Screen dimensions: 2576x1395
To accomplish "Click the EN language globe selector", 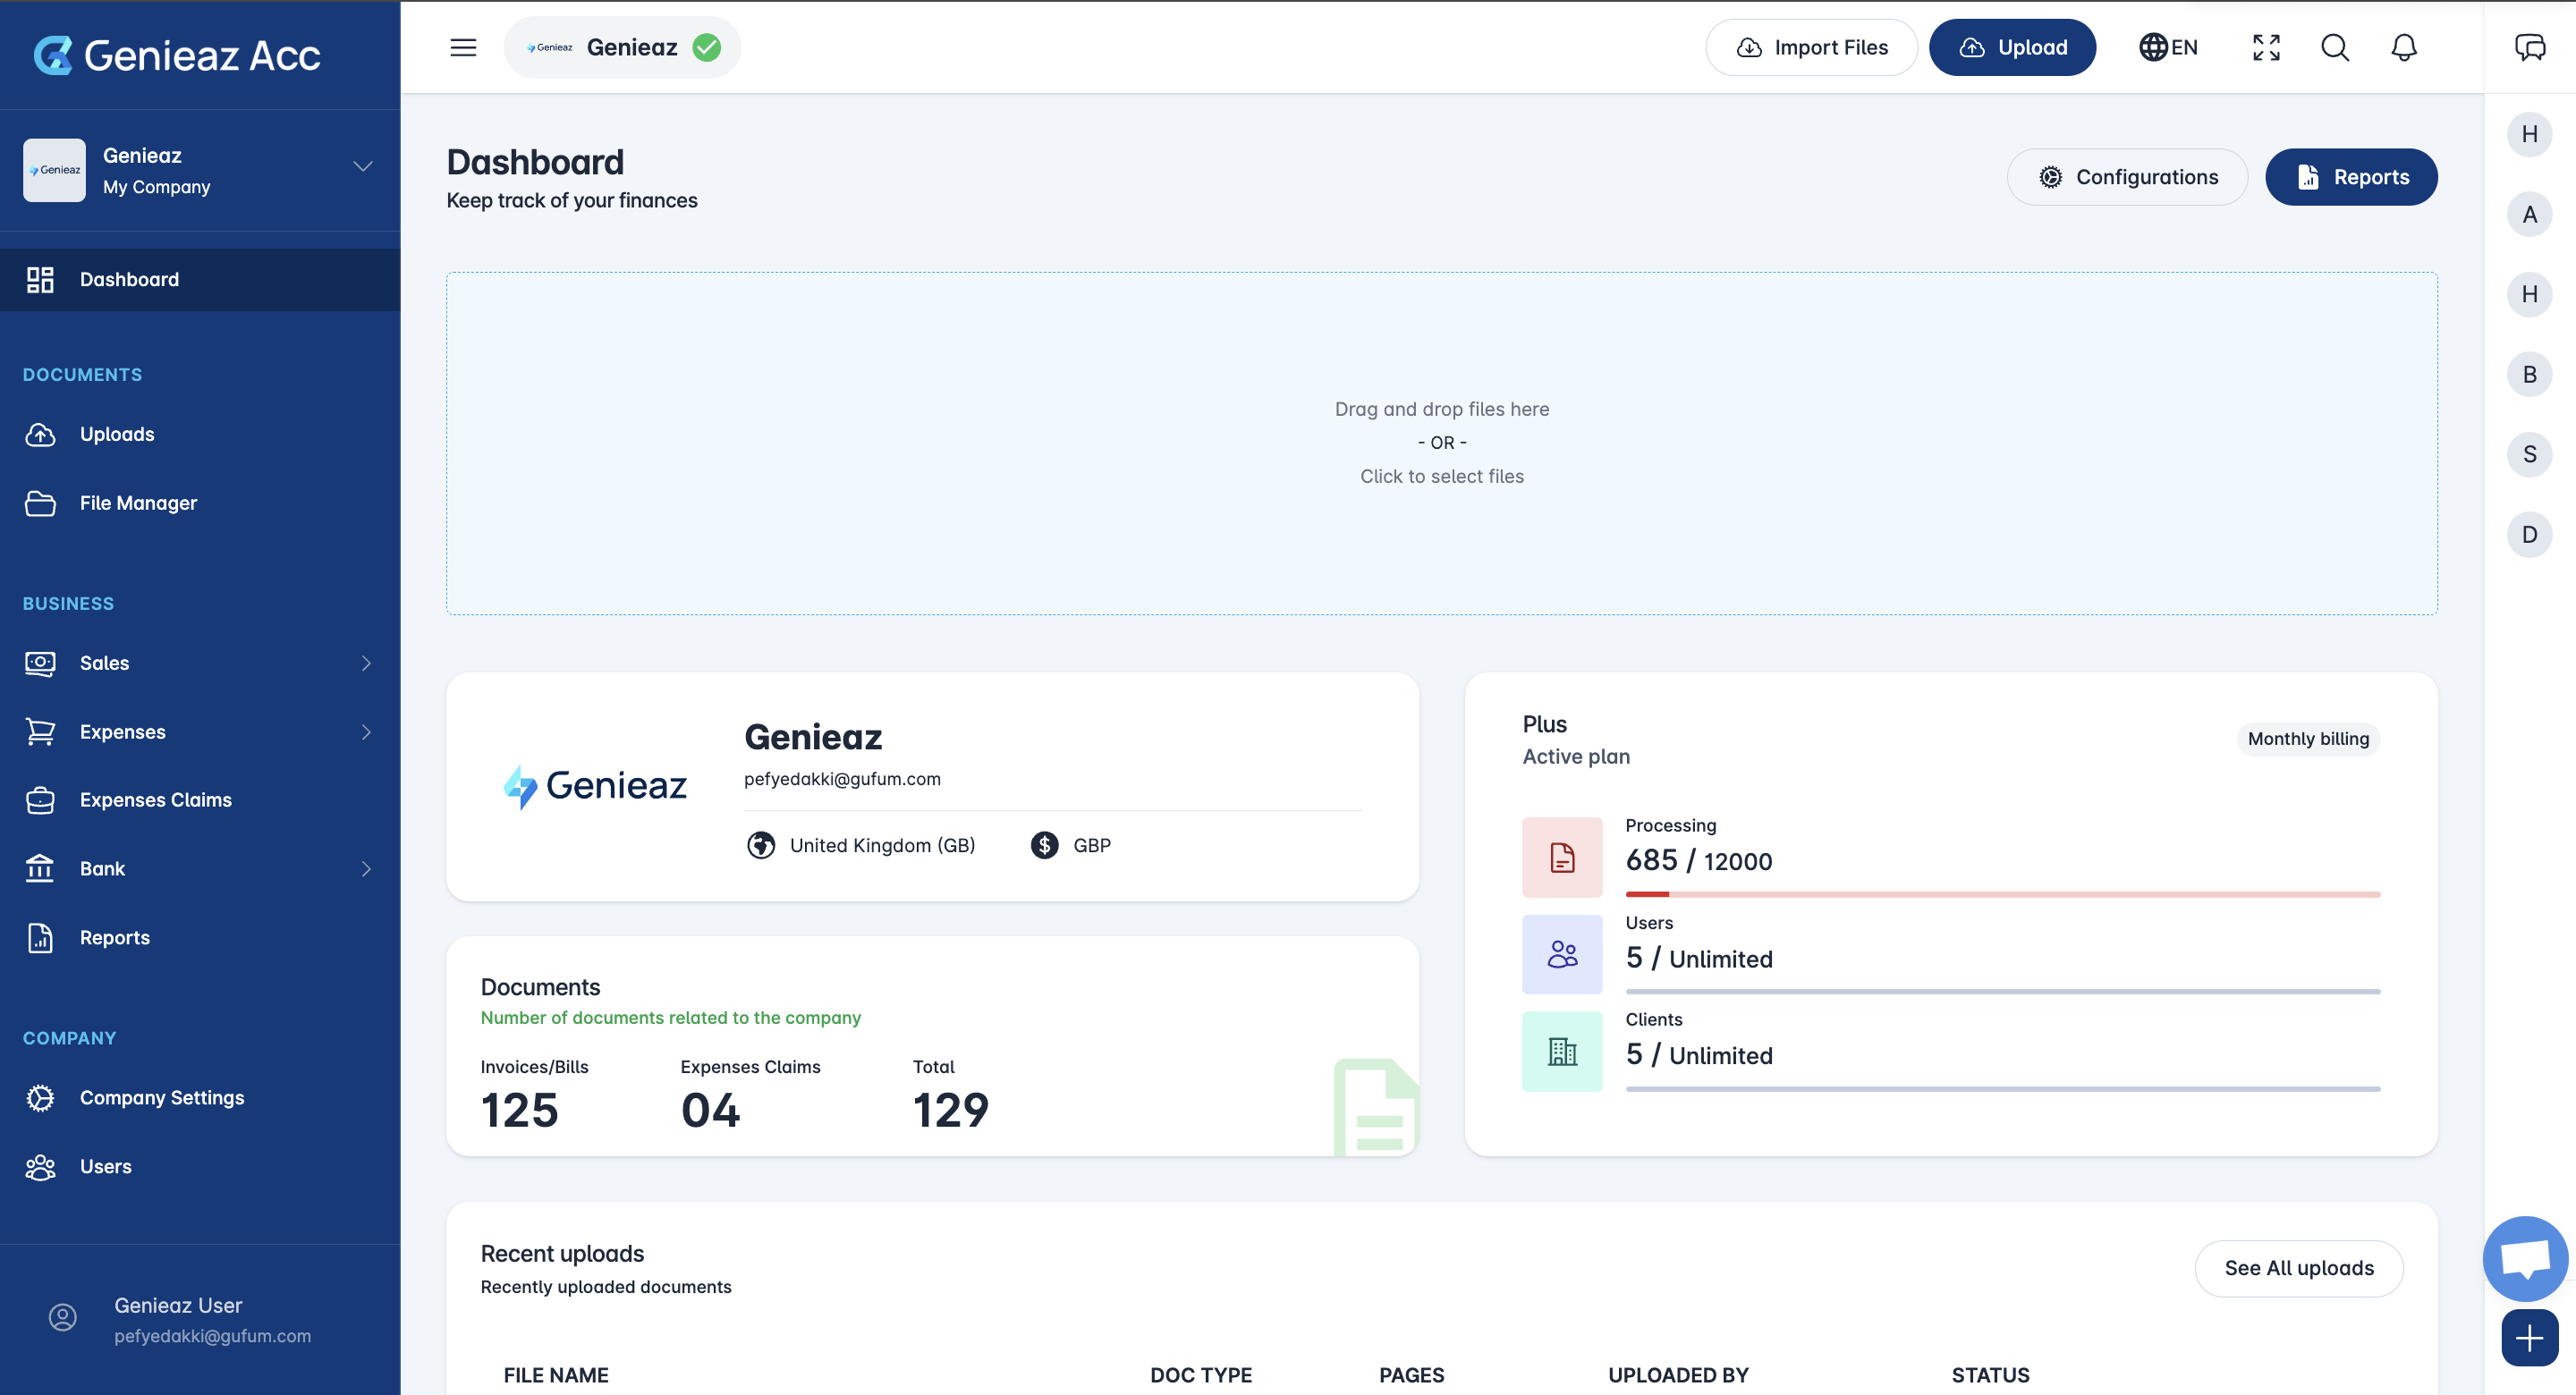I will [x=2168, y=47].
